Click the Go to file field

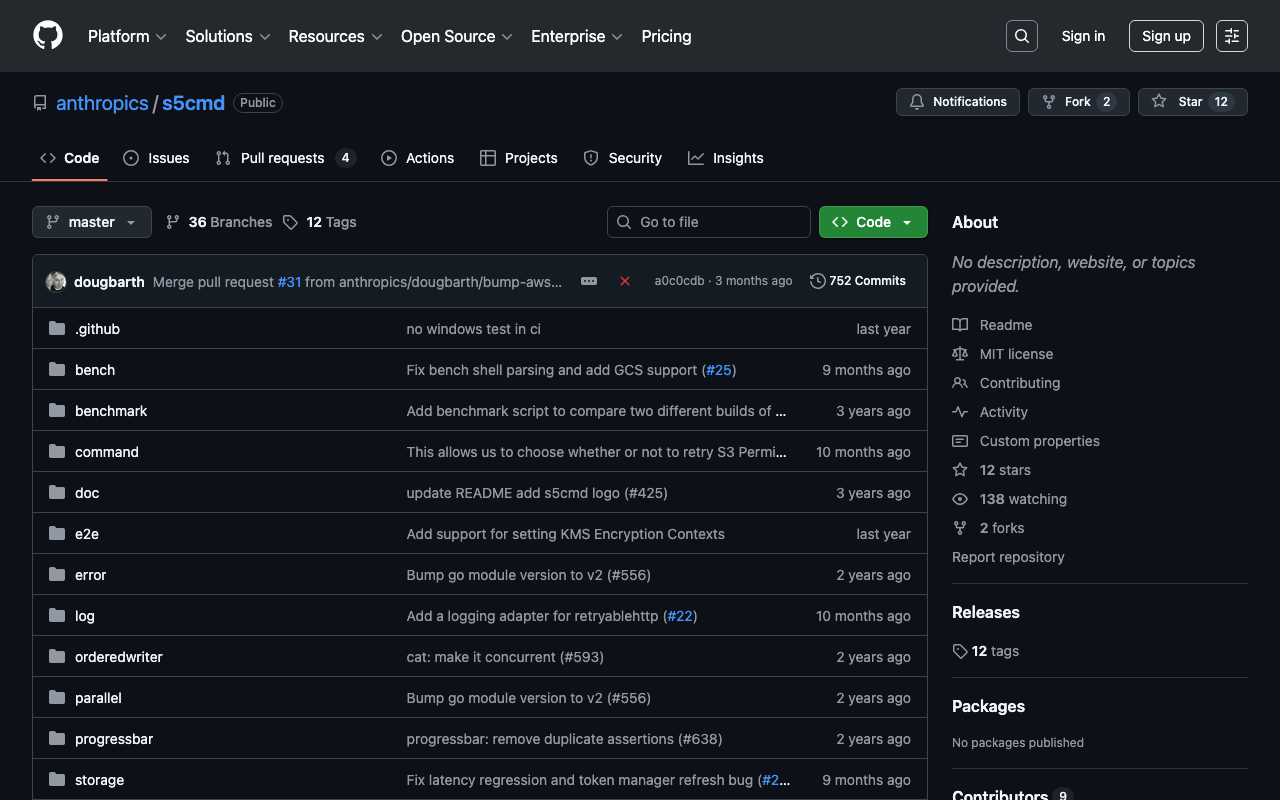709,222
